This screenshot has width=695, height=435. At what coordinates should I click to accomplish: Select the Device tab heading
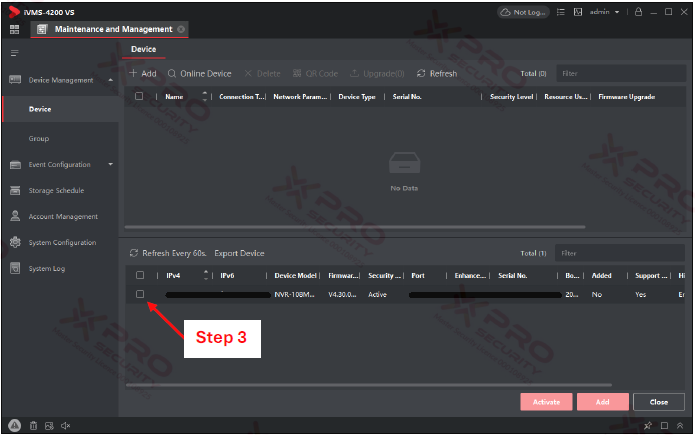tap(143, 49)
